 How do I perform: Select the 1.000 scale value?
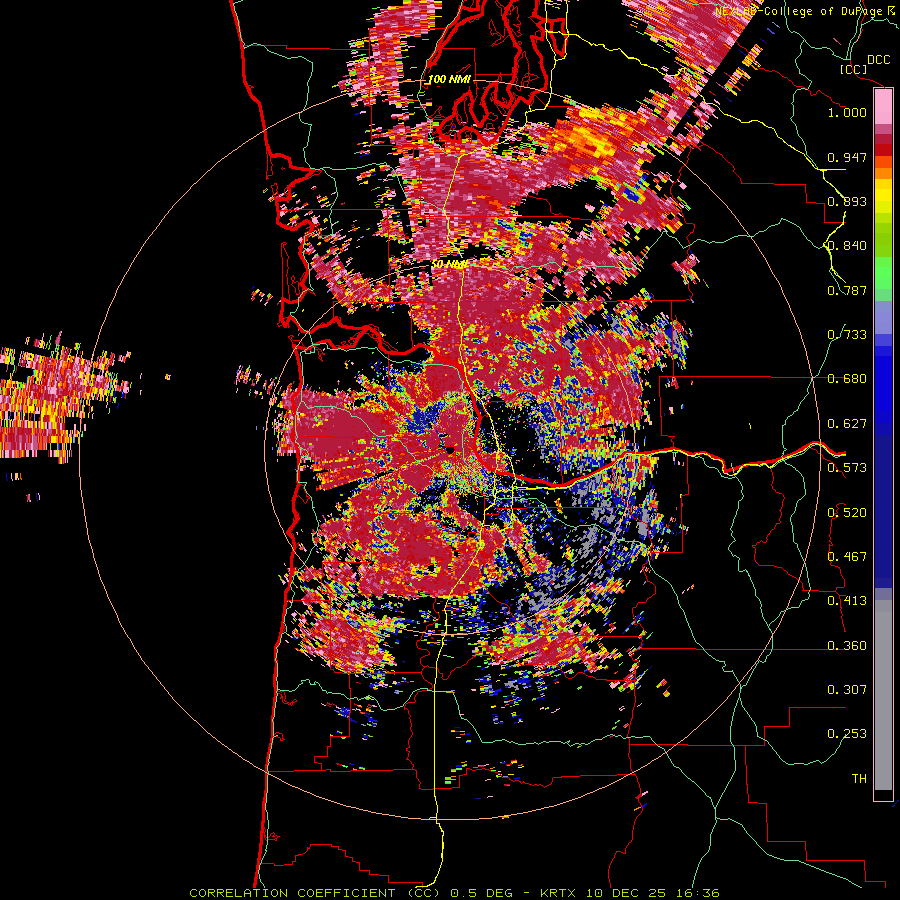click(x=847, y=112)
